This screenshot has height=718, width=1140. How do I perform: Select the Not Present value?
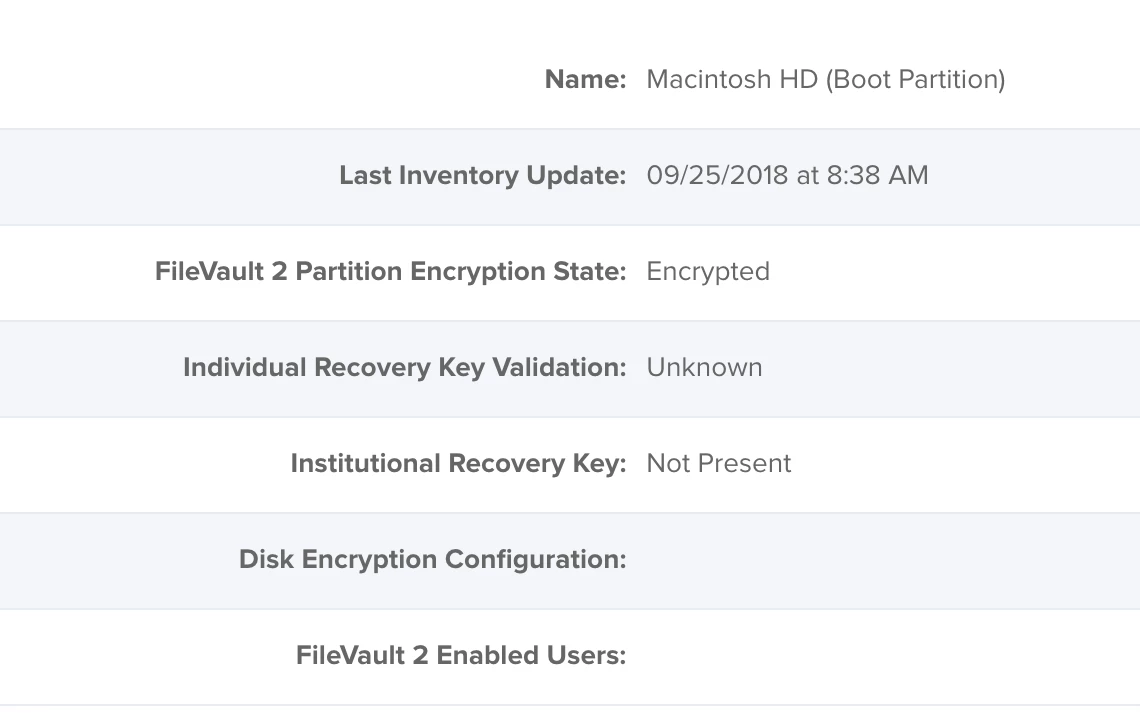(x=719, y=463)
